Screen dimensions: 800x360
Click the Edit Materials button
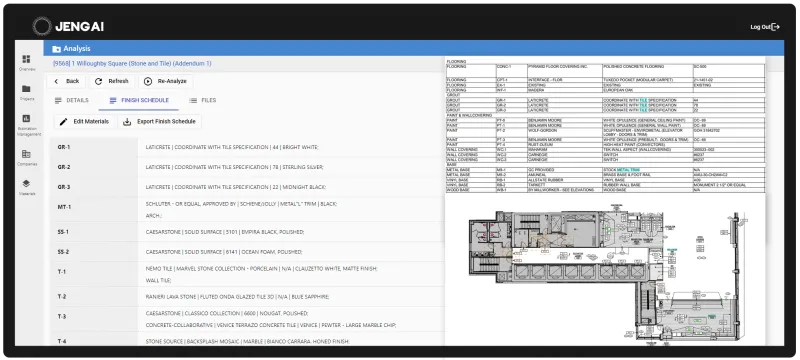[x=84, y=122]
